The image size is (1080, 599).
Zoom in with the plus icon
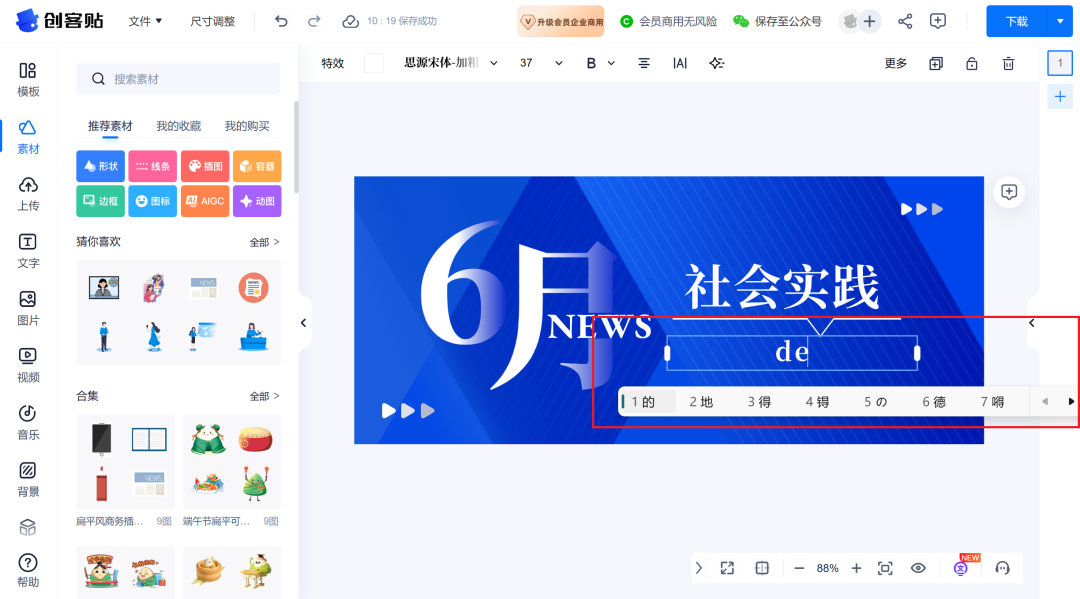click(856, 568)
